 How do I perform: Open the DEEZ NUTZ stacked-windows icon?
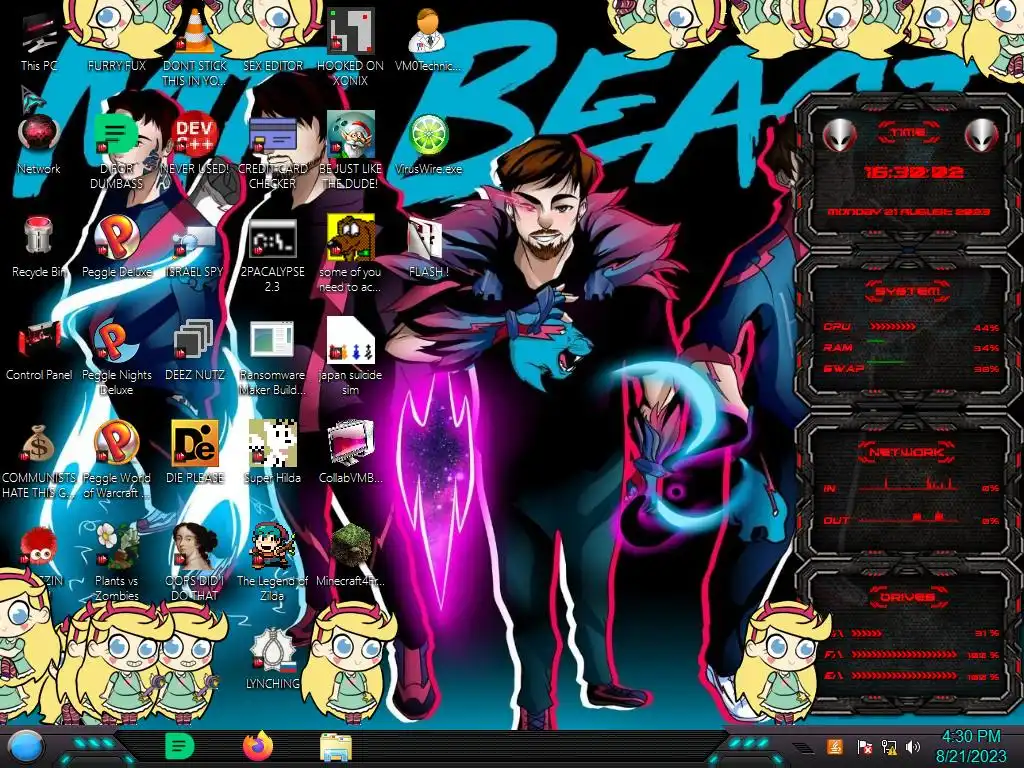195,350
